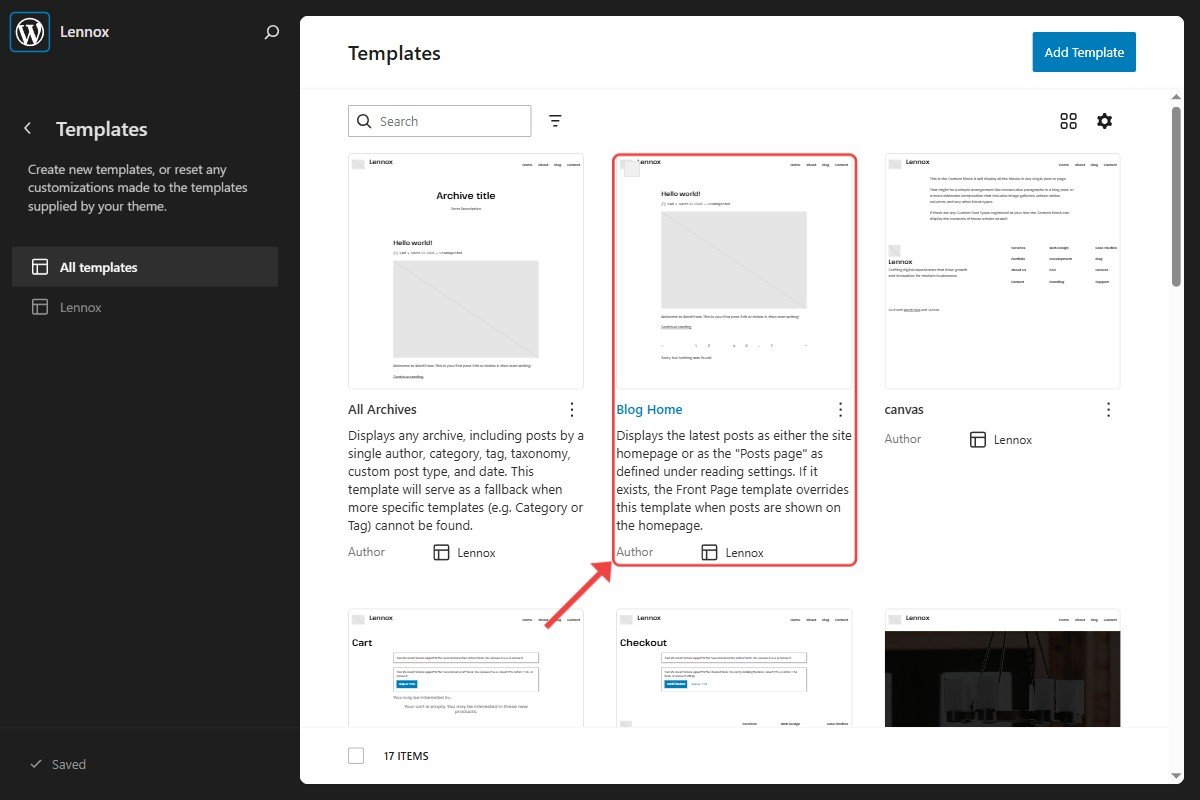Open actions menu for Blog Home
This screenshot has height=800, width=1200.
coord(841,409)
